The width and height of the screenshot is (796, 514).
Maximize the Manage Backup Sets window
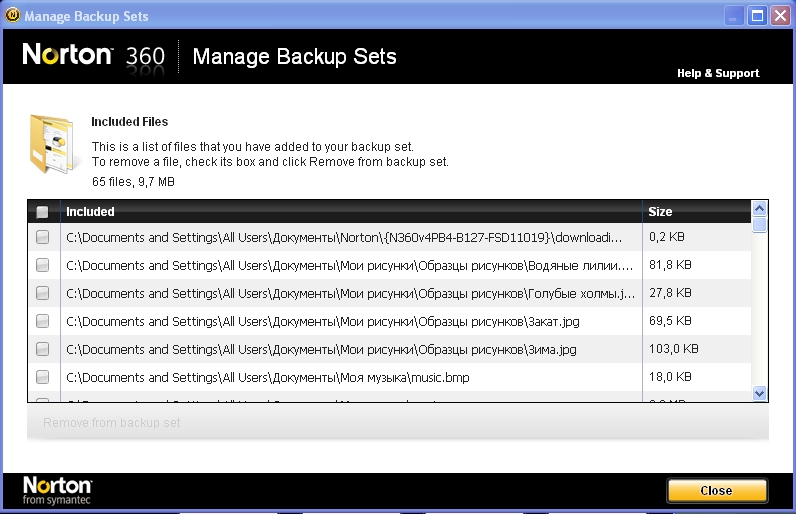click(757, 15)
